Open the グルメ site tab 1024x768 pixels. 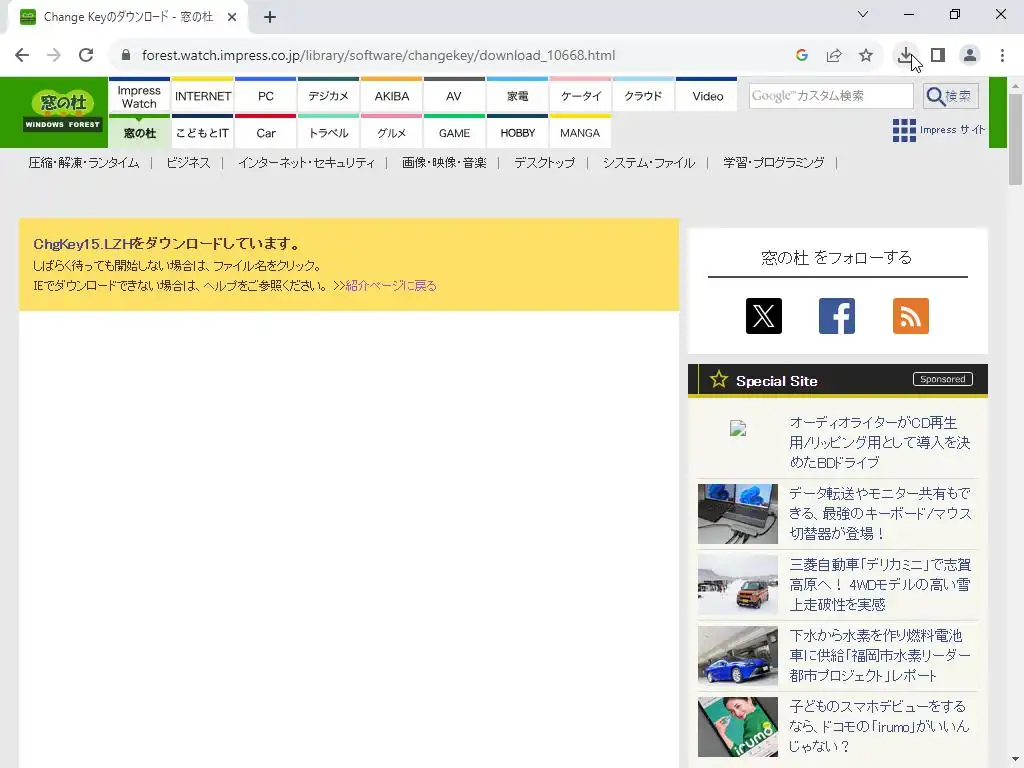(x=392, y=132)
